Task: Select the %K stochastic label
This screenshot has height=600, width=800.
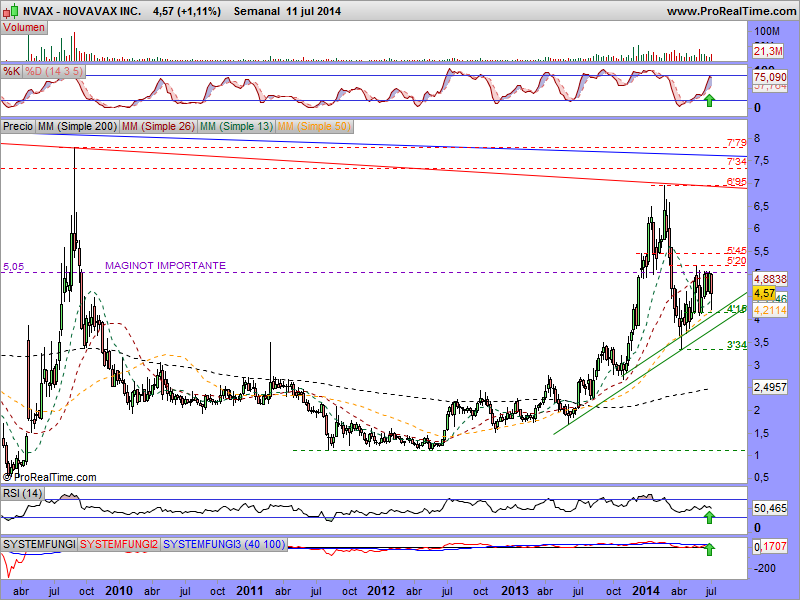Action: click(x=12, y=71)
